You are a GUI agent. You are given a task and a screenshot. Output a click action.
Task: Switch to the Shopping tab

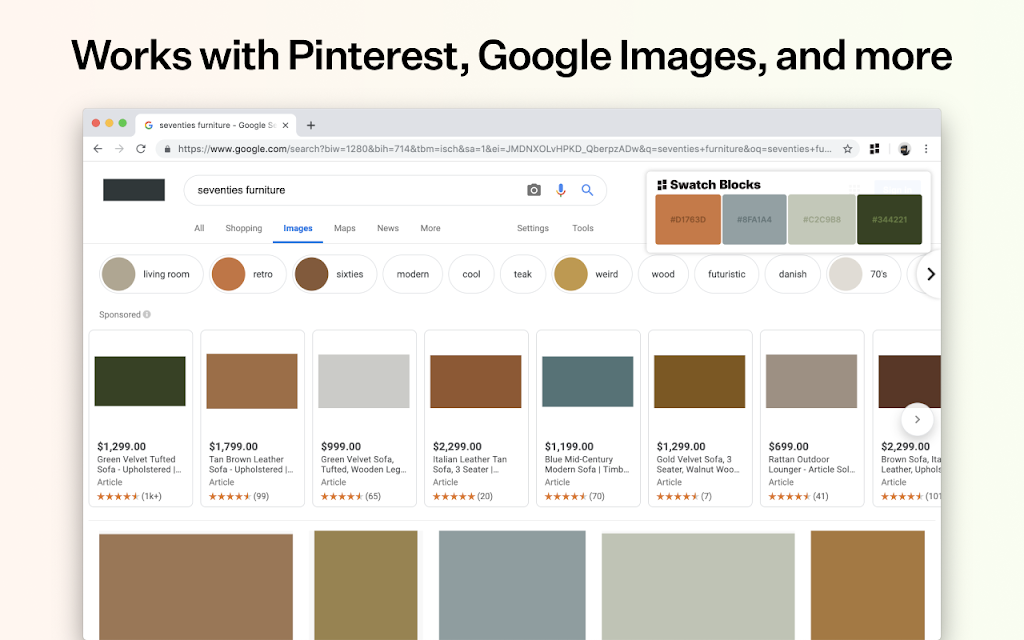[x=244, y=228]
